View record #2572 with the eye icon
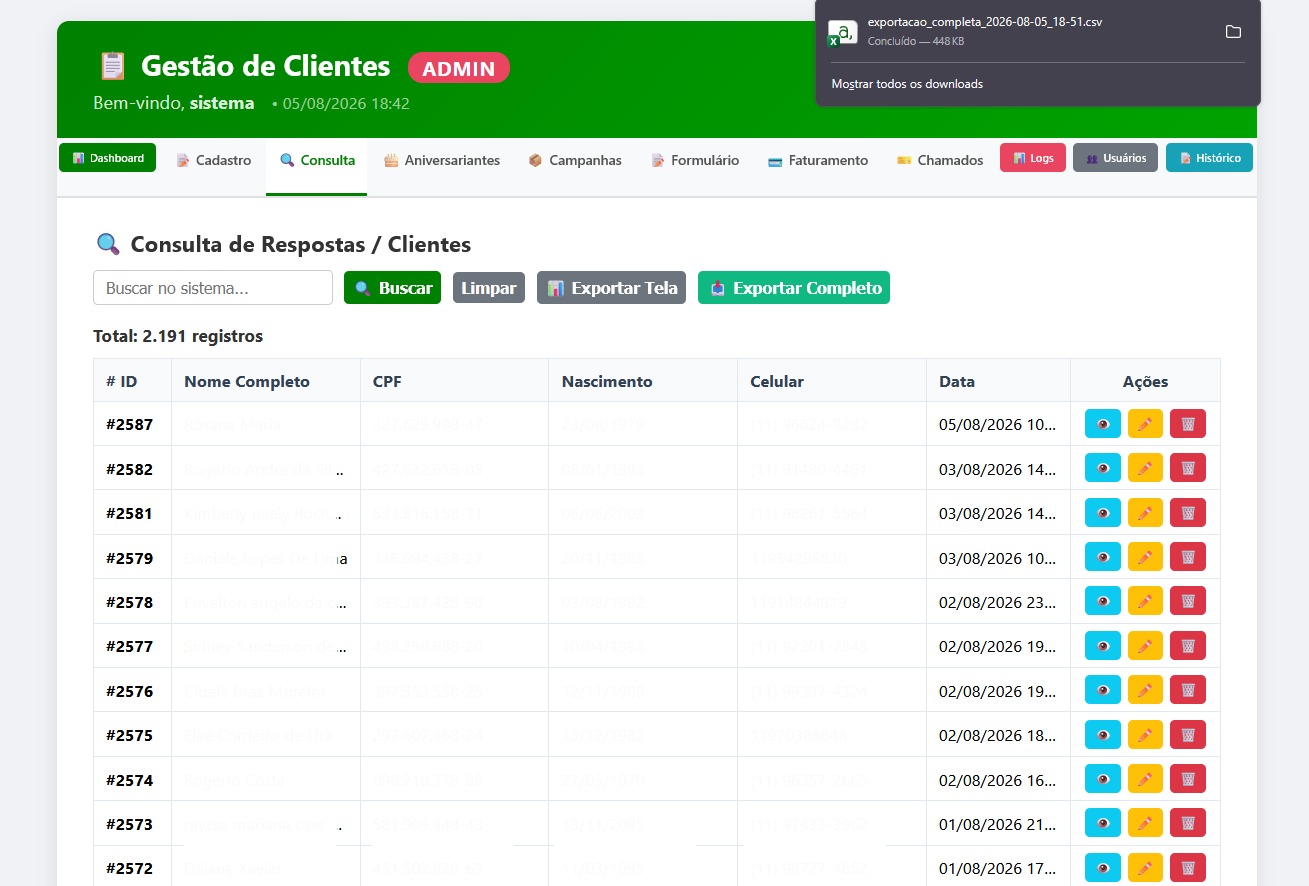Image resolution: width=1309 pixels, height=886 pixels. (x=1103, y=868)
